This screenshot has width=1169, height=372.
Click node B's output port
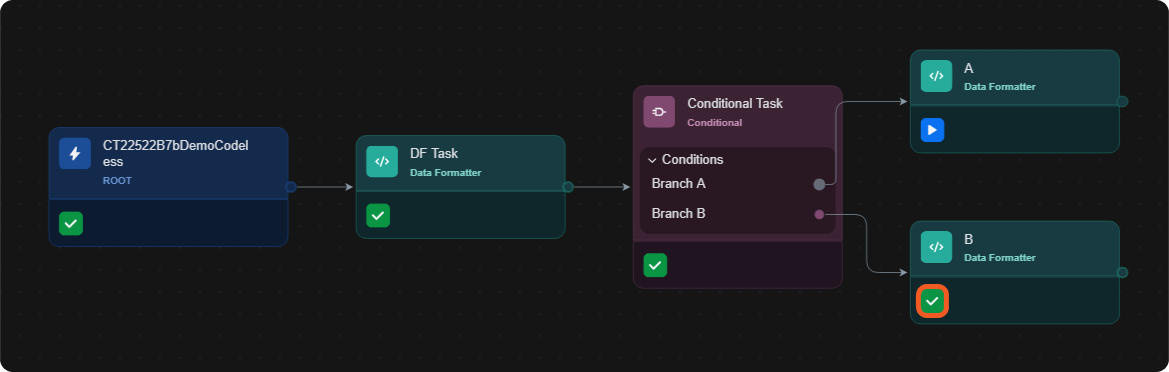coord(1122,273)
